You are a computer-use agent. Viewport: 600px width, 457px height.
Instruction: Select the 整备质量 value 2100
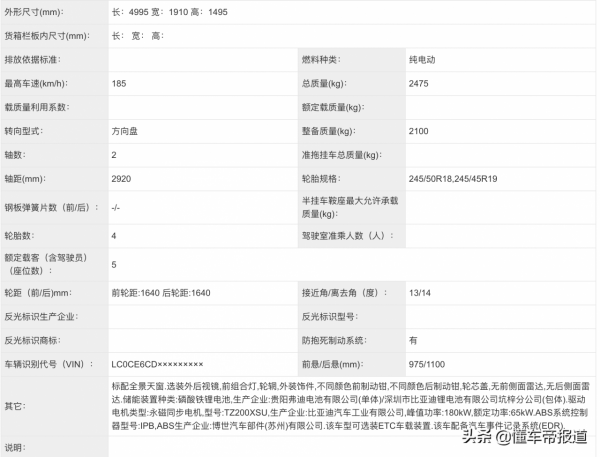pyautogui.click(x=420, y=131)
